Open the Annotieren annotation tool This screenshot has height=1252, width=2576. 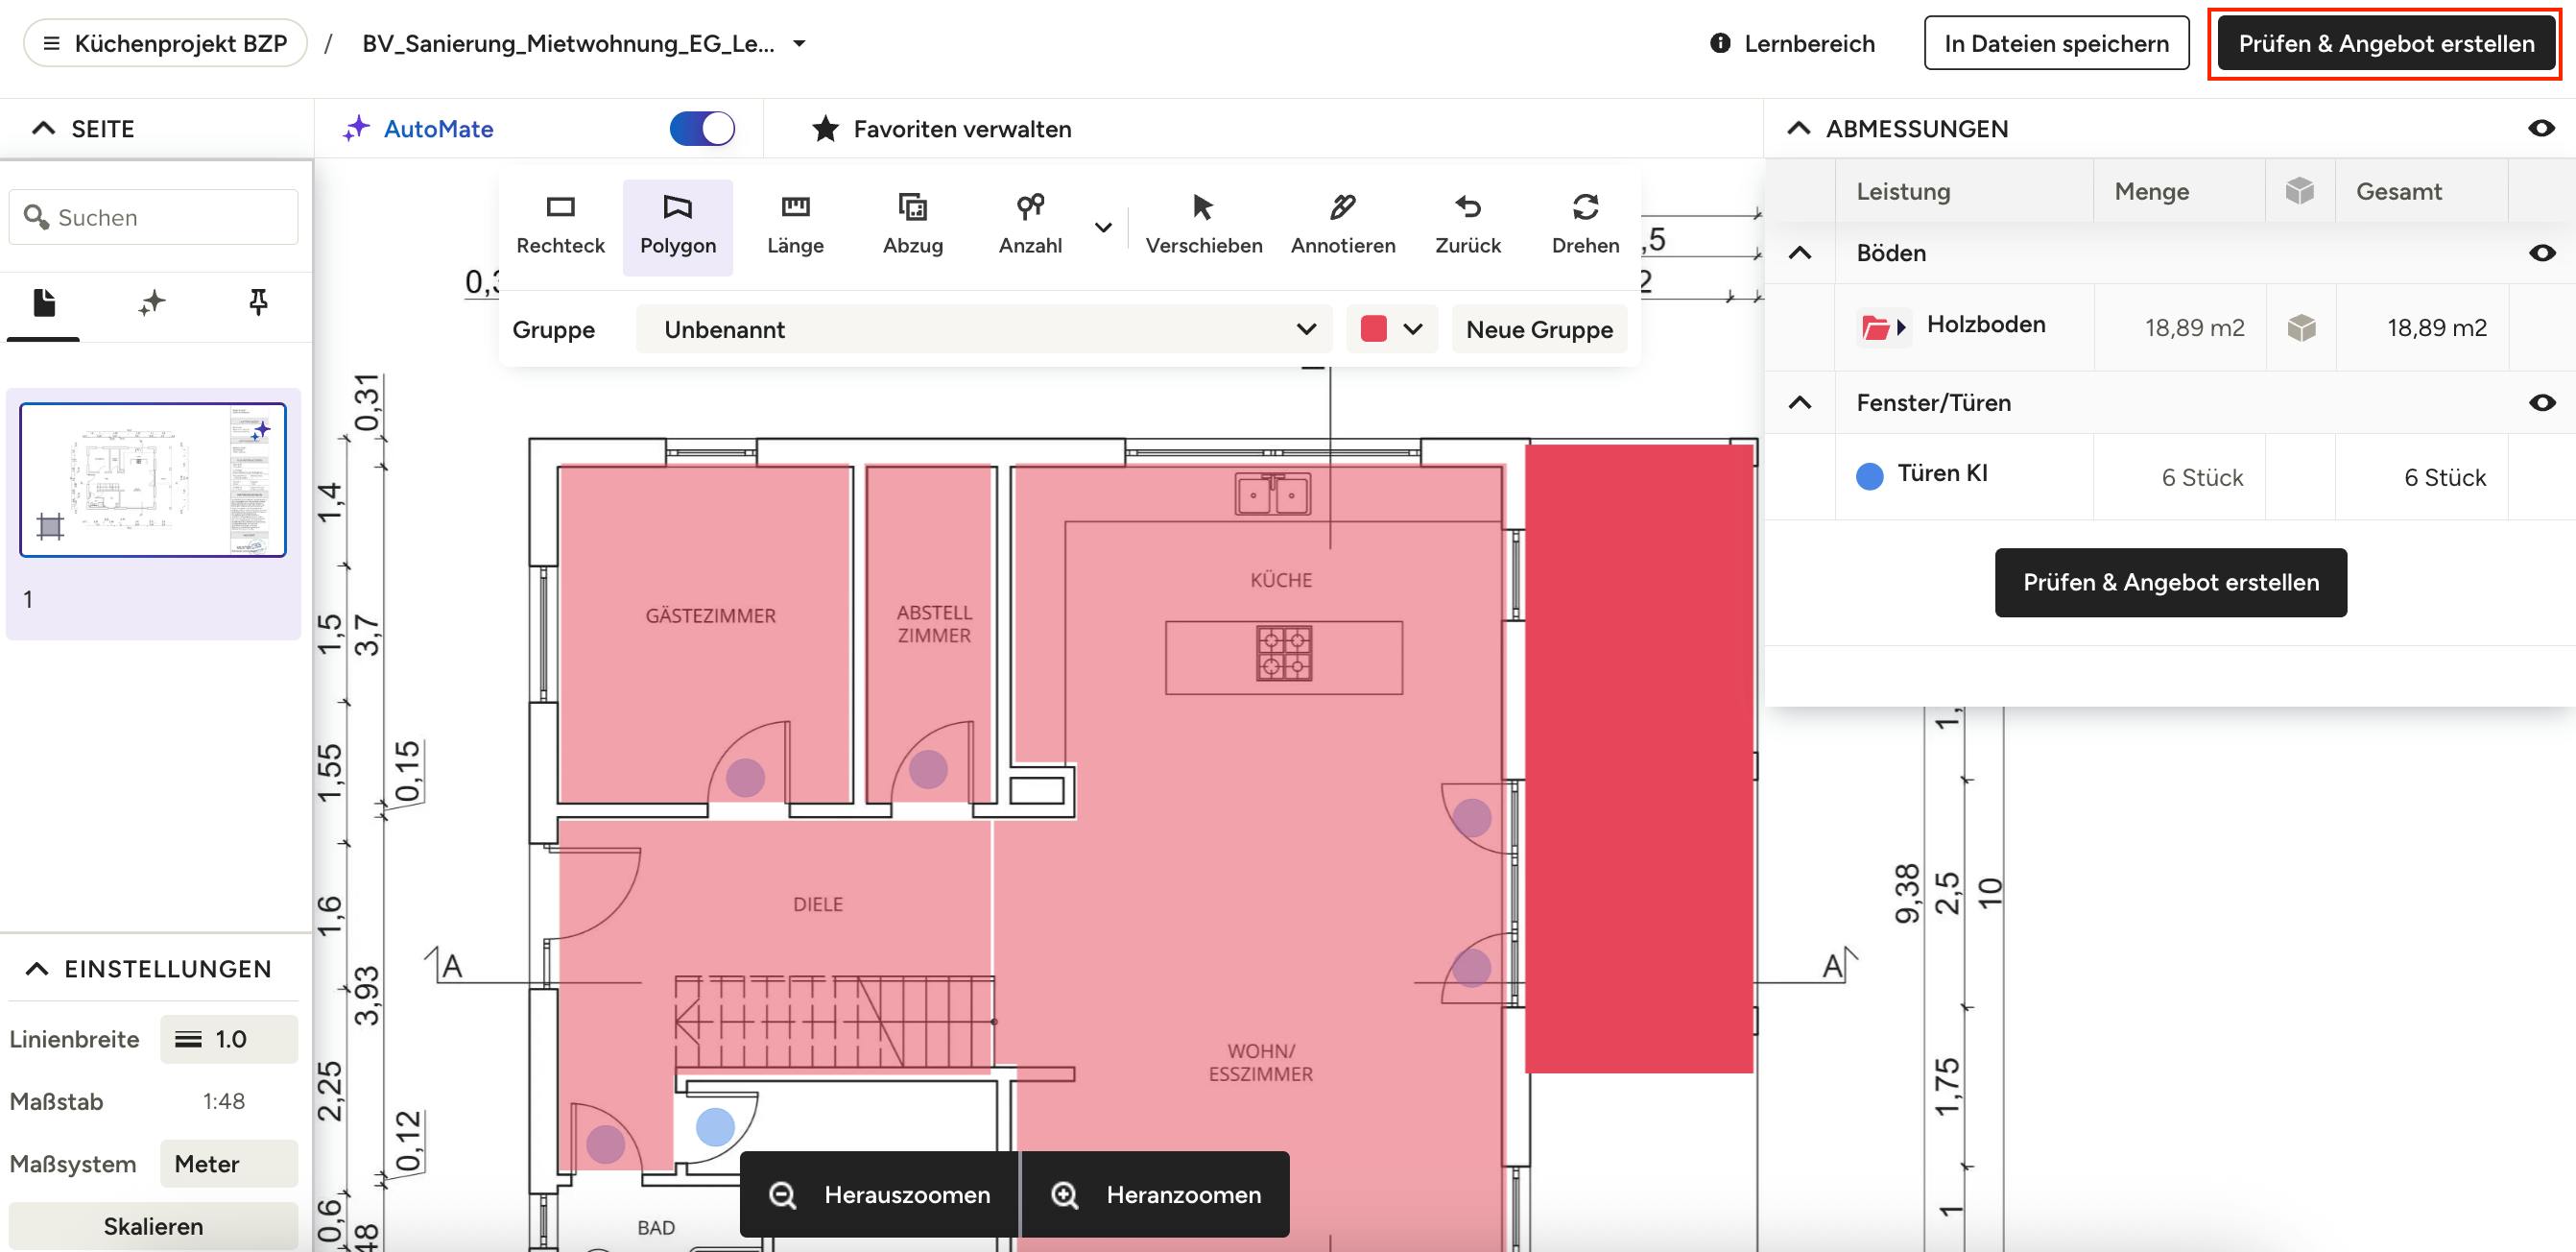pos(1342,226)
